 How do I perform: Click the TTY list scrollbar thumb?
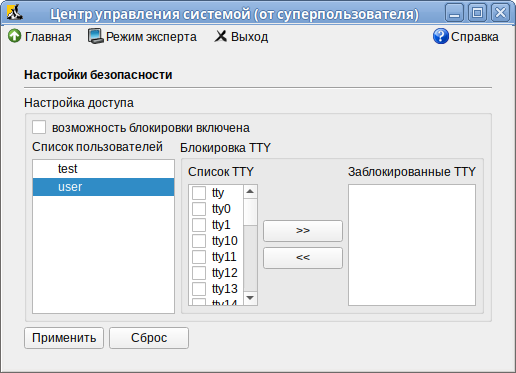point(250,212)
